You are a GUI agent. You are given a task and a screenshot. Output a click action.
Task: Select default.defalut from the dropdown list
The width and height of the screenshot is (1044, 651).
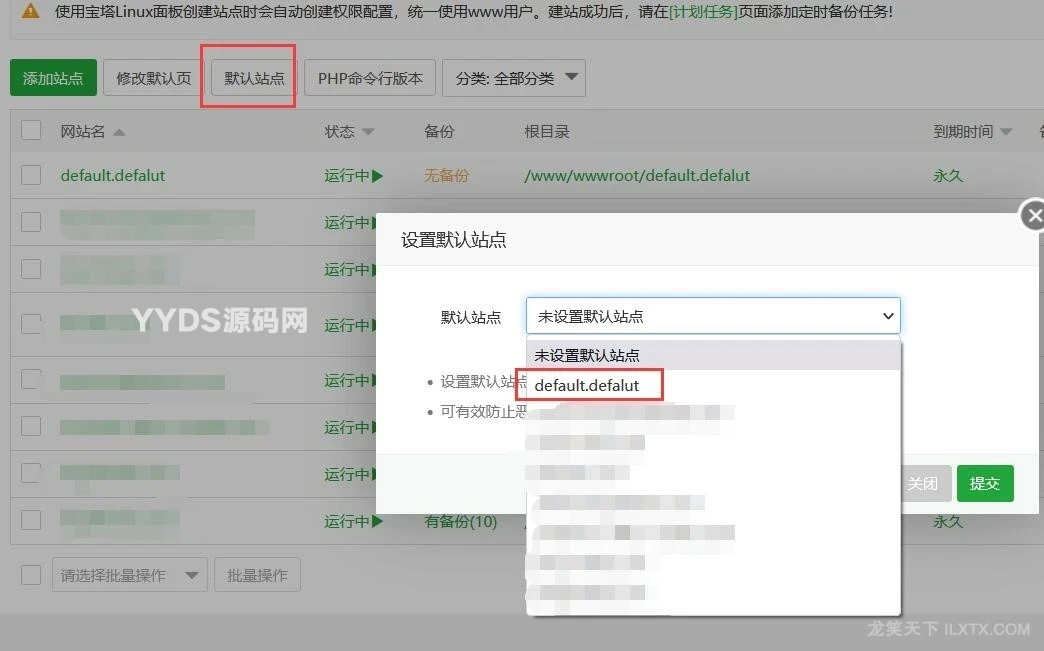pos(587,385)
